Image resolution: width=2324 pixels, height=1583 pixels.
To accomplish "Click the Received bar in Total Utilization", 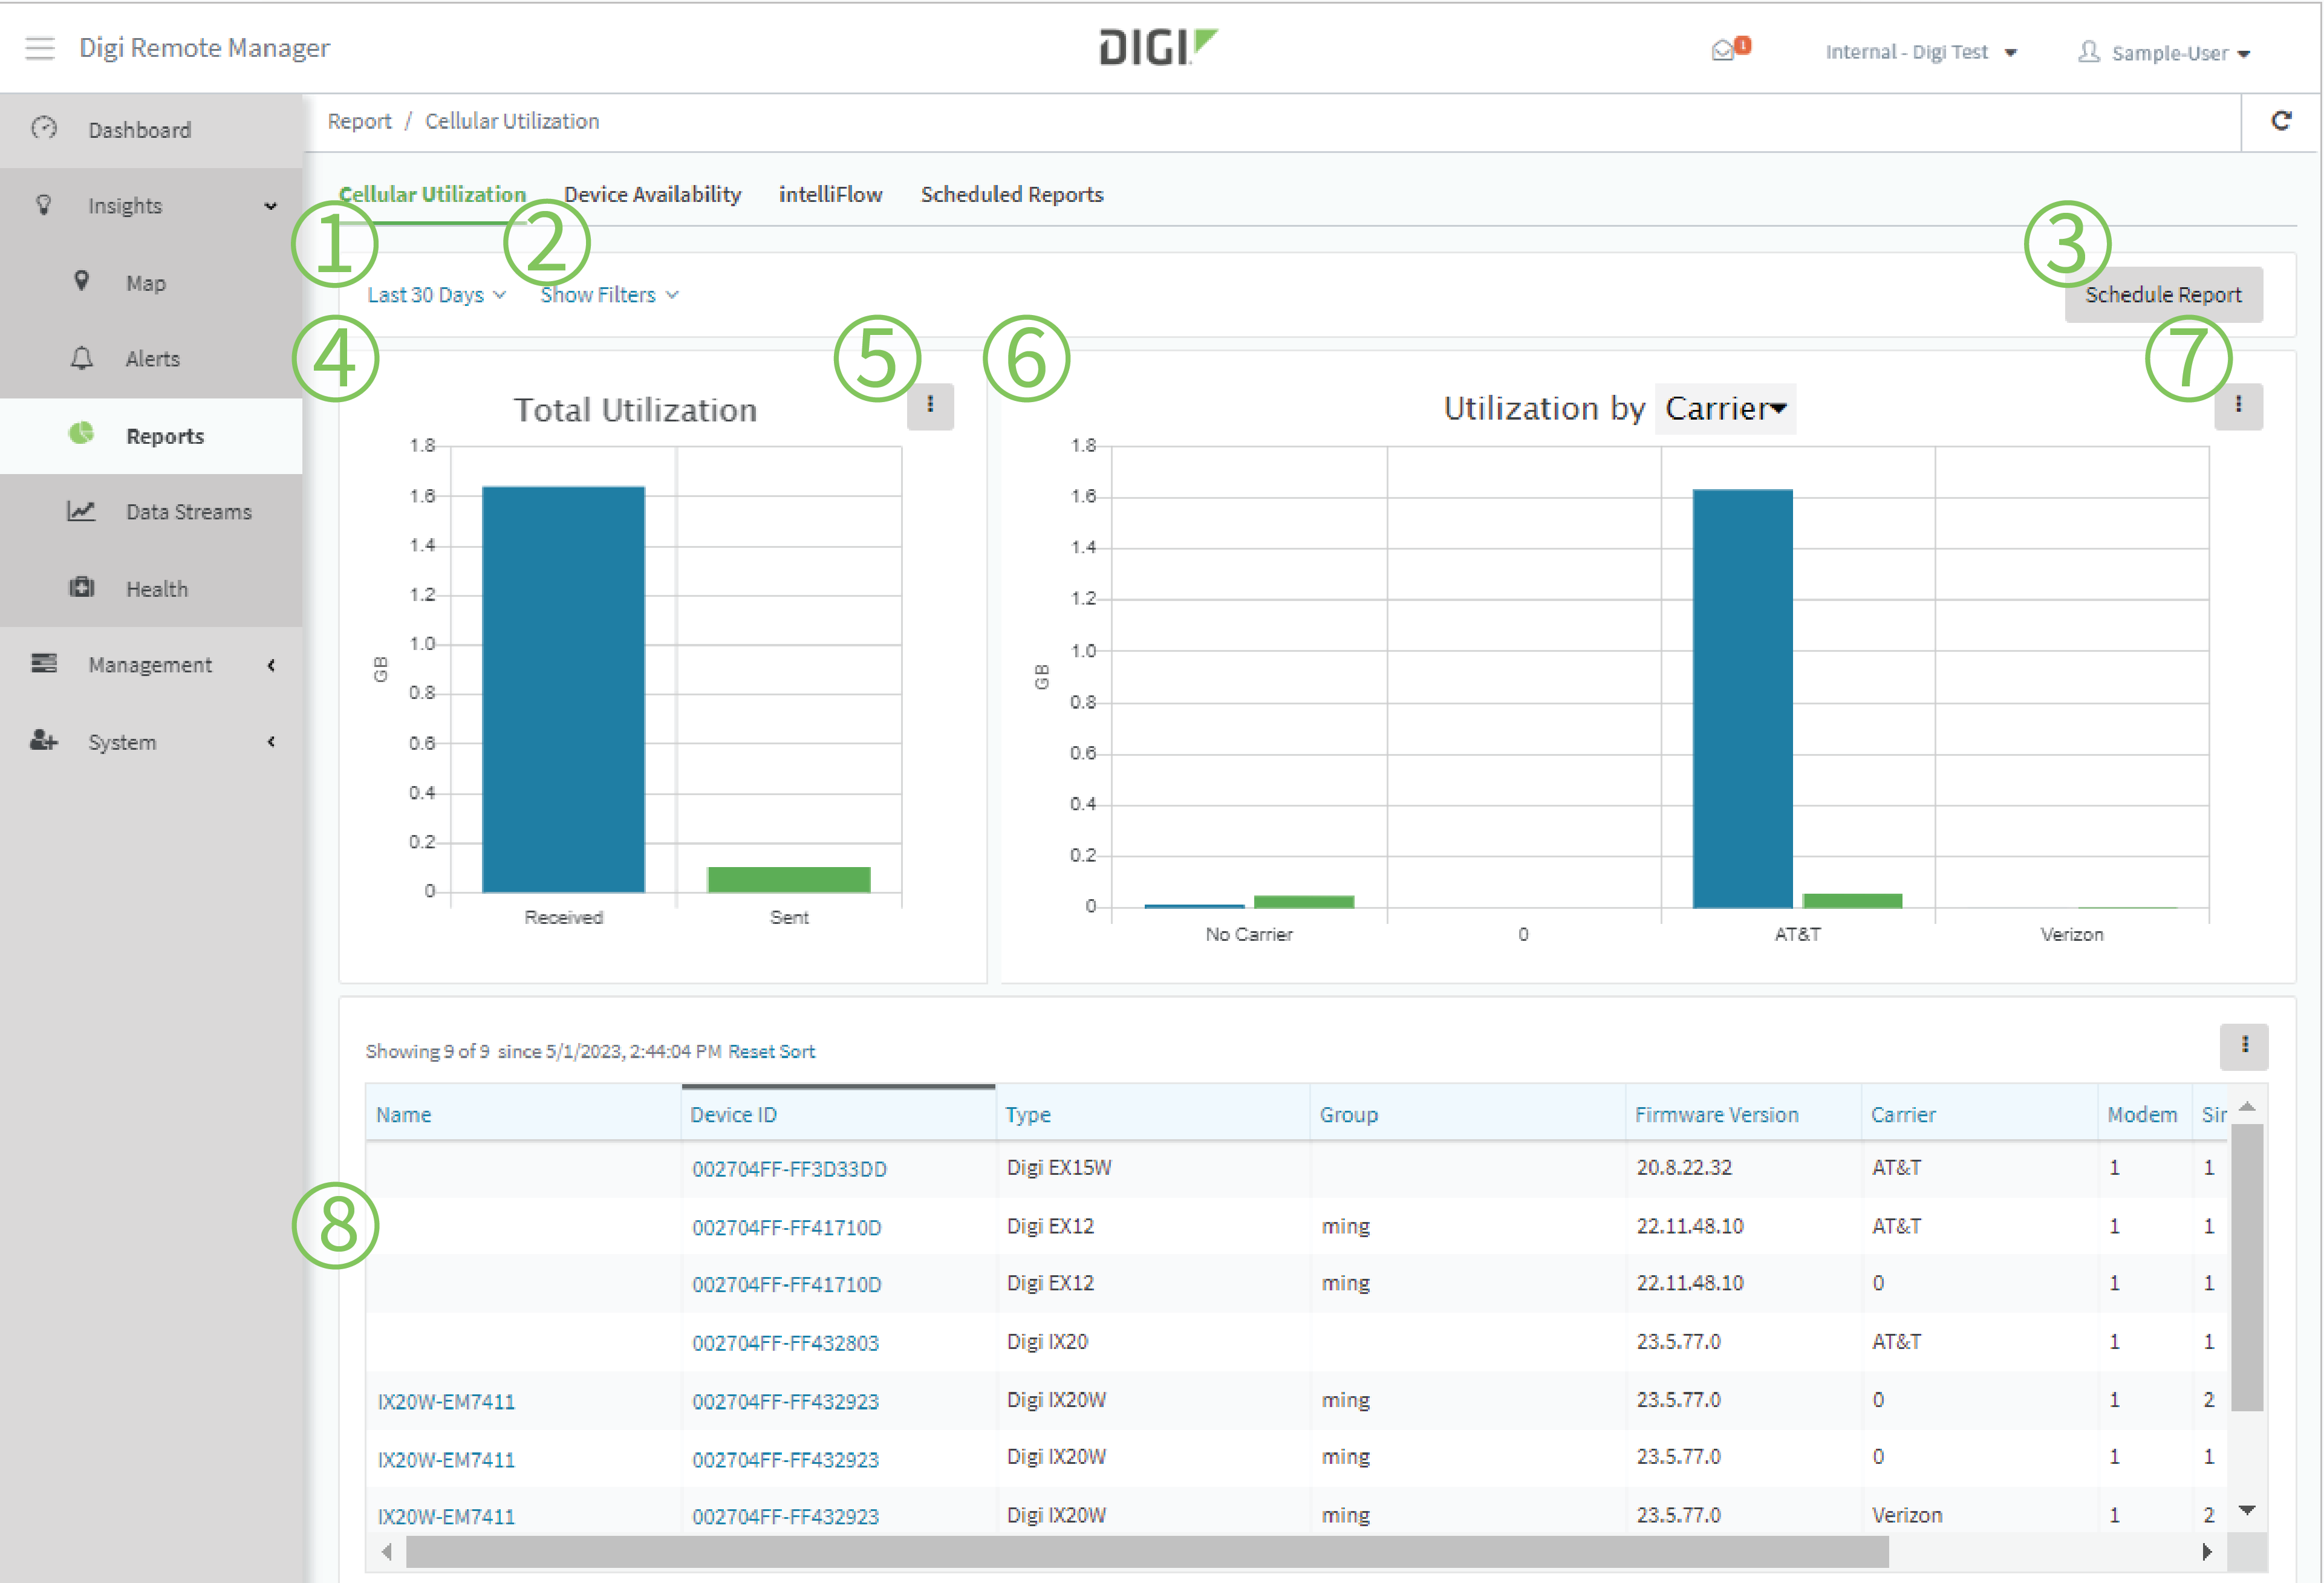I will point(563,689).
